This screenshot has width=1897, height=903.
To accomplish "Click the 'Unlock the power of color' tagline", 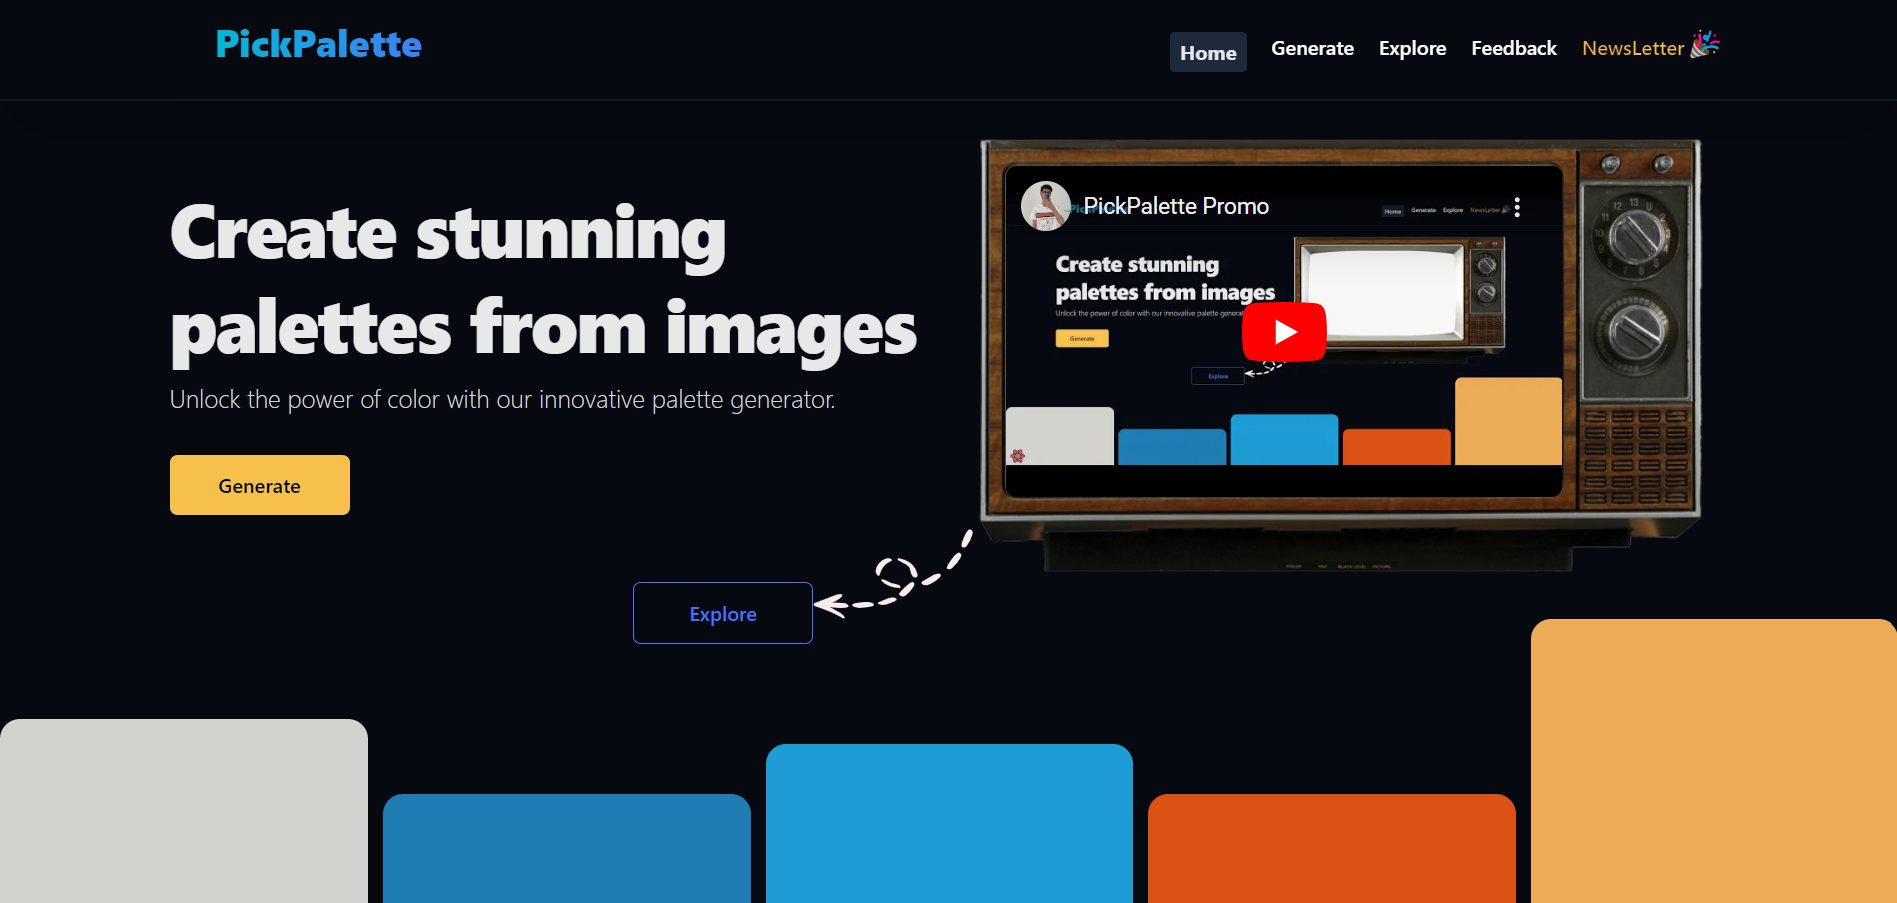I will point(502,400).
